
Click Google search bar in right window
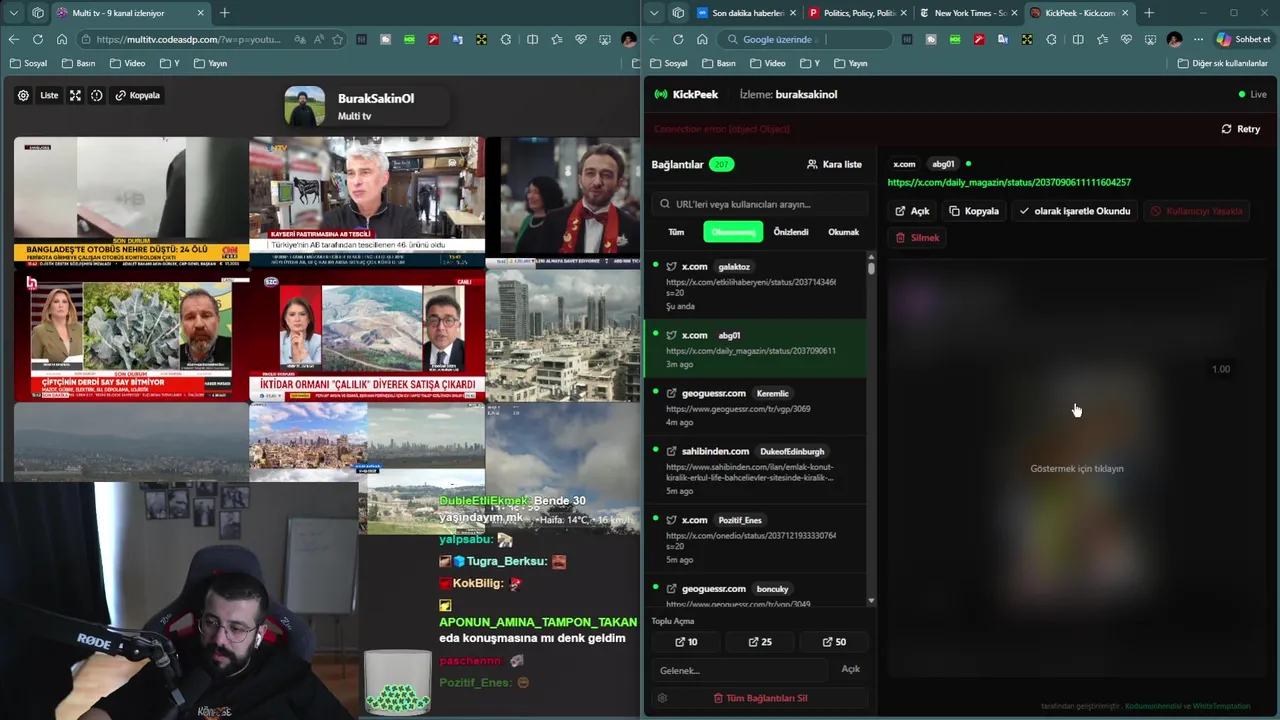pos(805,39)
